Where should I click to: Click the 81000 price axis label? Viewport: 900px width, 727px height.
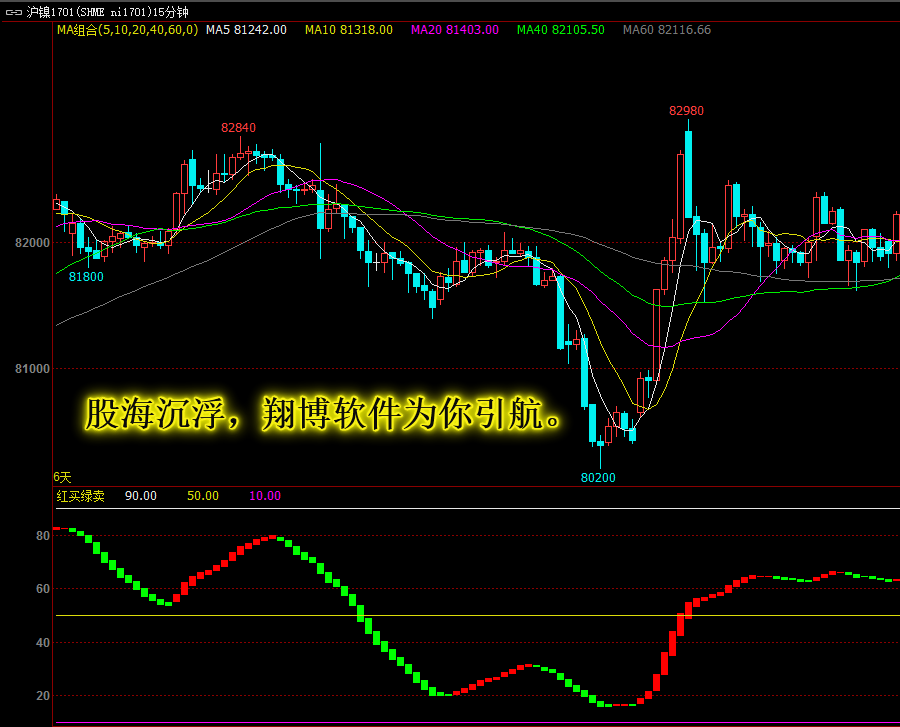click(32, 369)
